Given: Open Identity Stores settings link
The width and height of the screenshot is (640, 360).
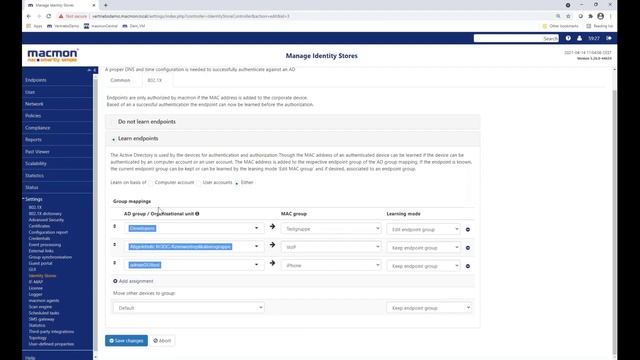Looking at the screenshot, I should pyautogui.click(x=42, y=276).
